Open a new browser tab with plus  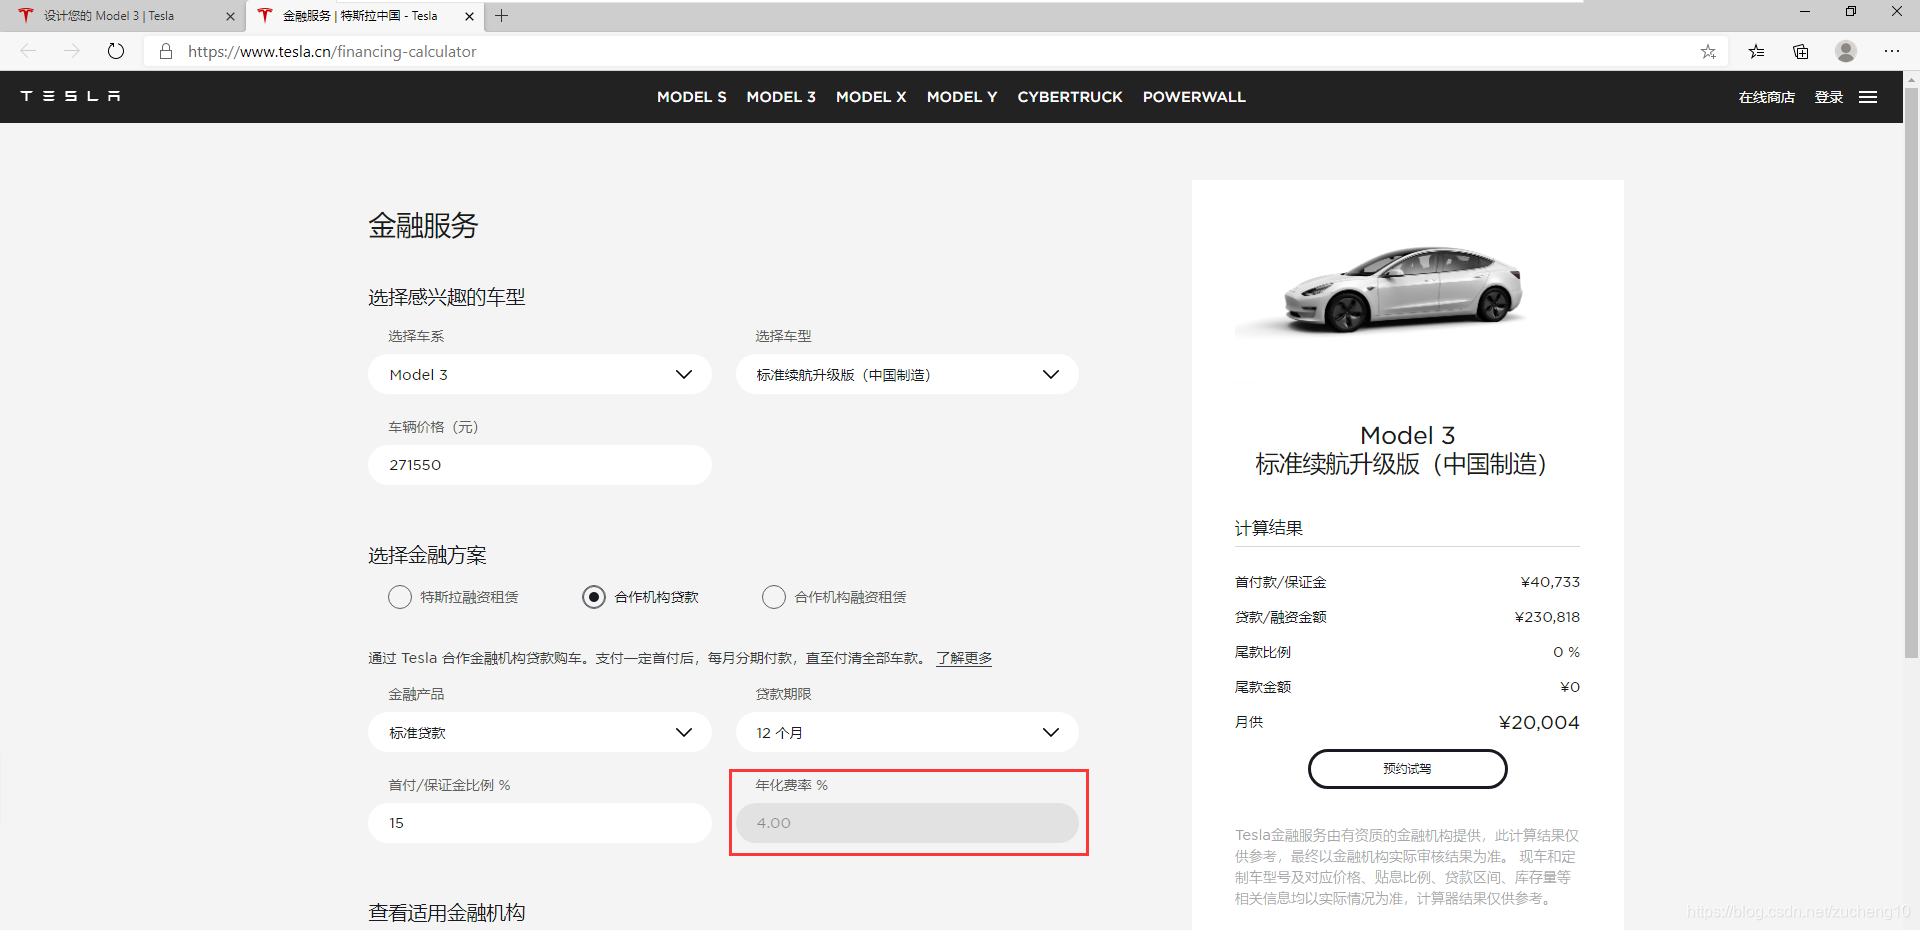(502, 16)
